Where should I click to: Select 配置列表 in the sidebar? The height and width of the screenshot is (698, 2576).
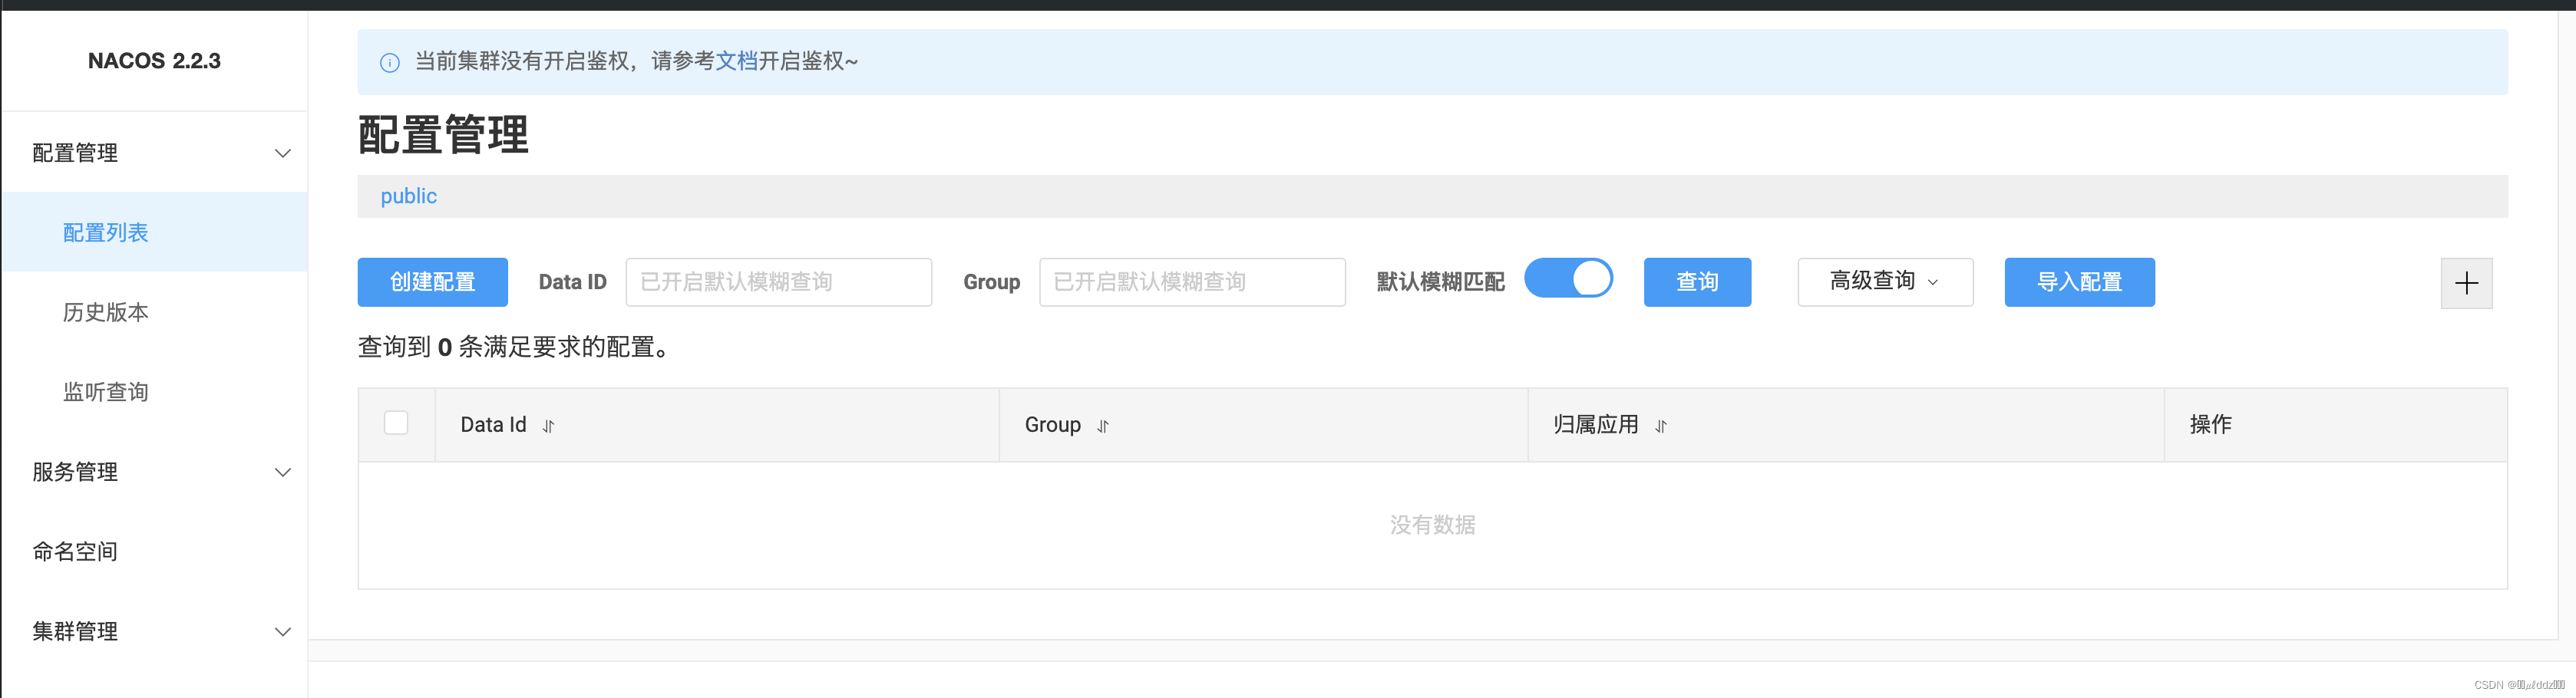(155, 232)
